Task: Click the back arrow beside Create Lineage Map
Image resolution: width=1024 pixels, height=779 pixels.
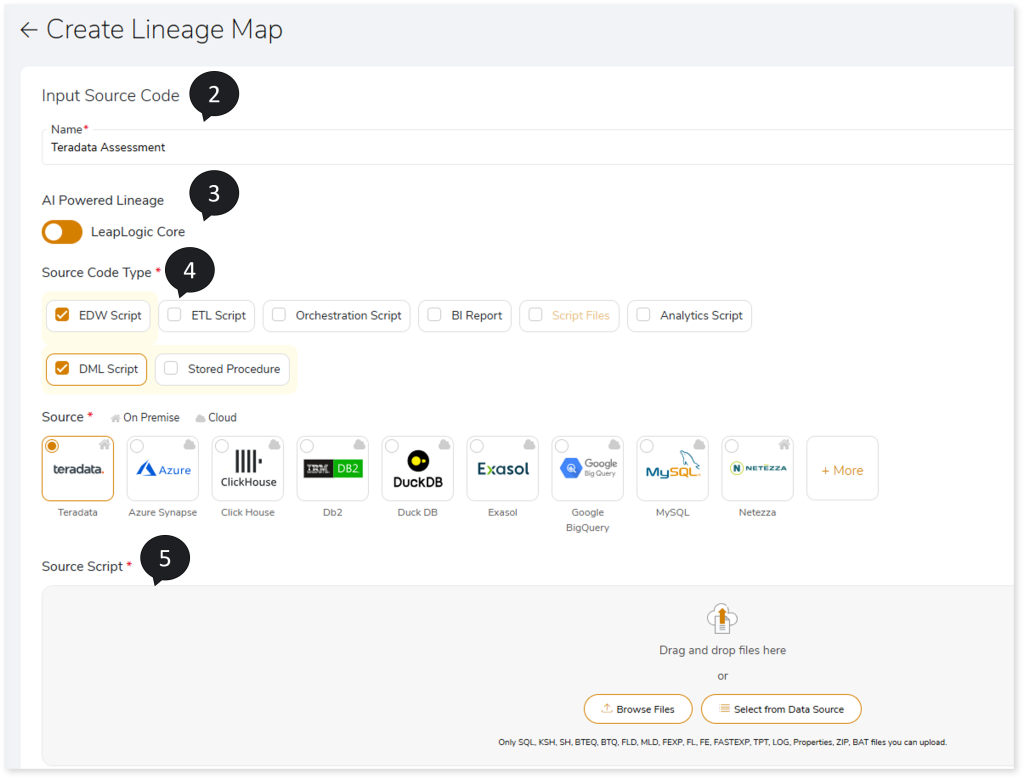Action: coord(28,30)
